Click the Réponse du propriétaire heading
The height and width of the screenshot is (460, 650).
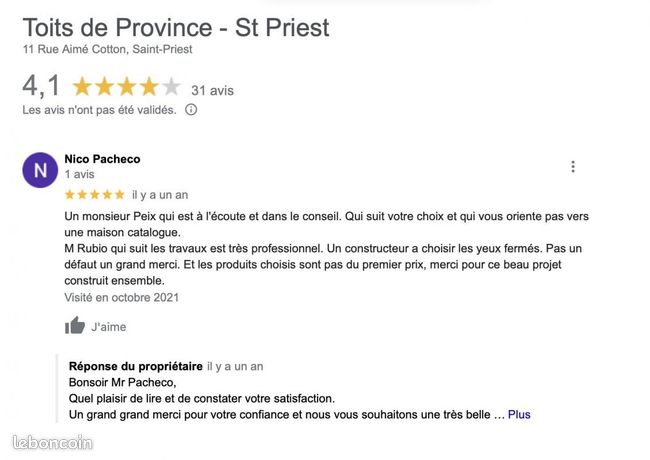[136, 366]
